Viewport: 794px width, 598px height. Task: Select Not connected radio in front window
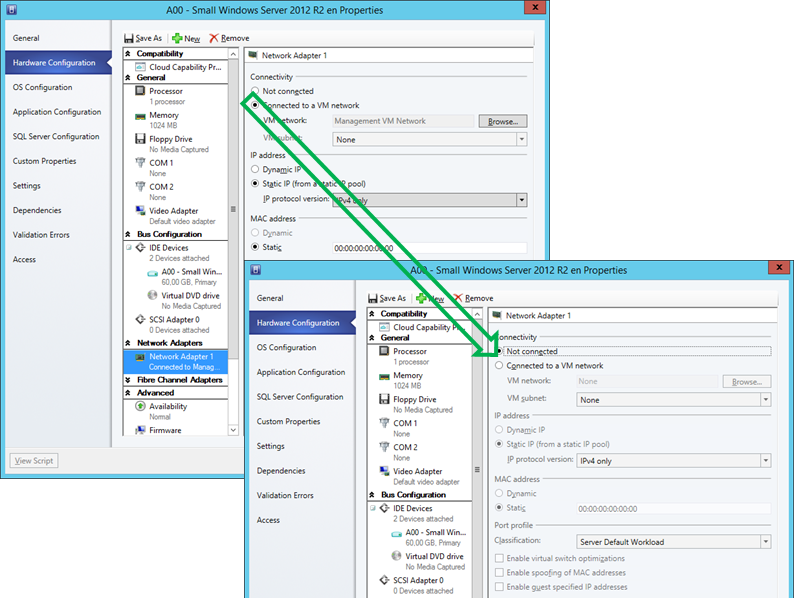pyautogui.click(x=499, y=351)
